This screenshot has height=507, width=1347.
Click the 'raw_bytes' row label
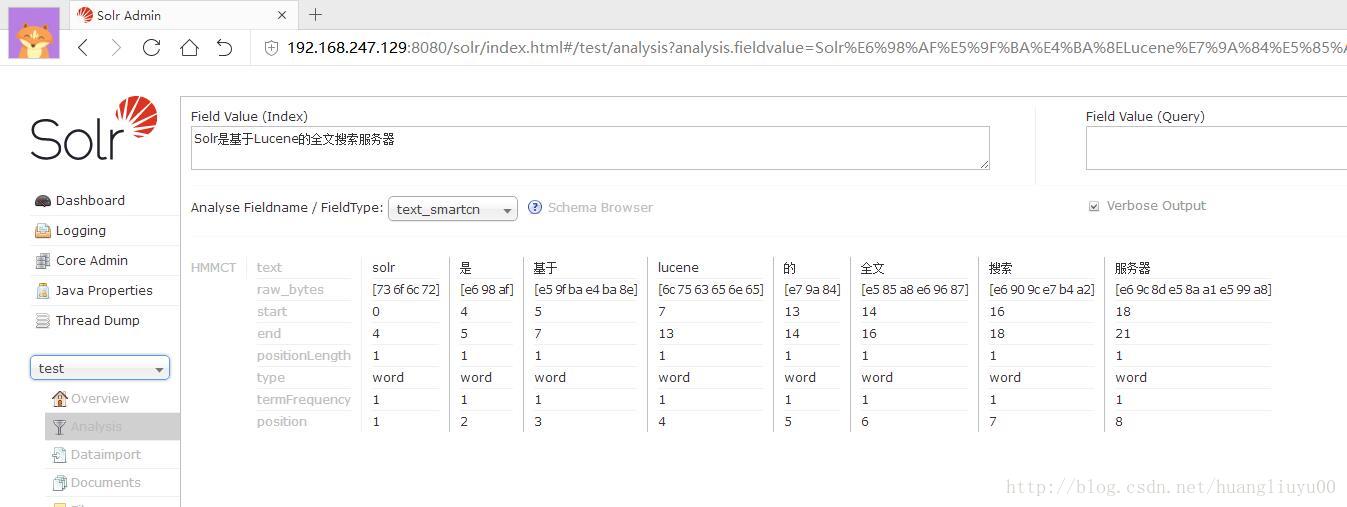coord(290,289)
